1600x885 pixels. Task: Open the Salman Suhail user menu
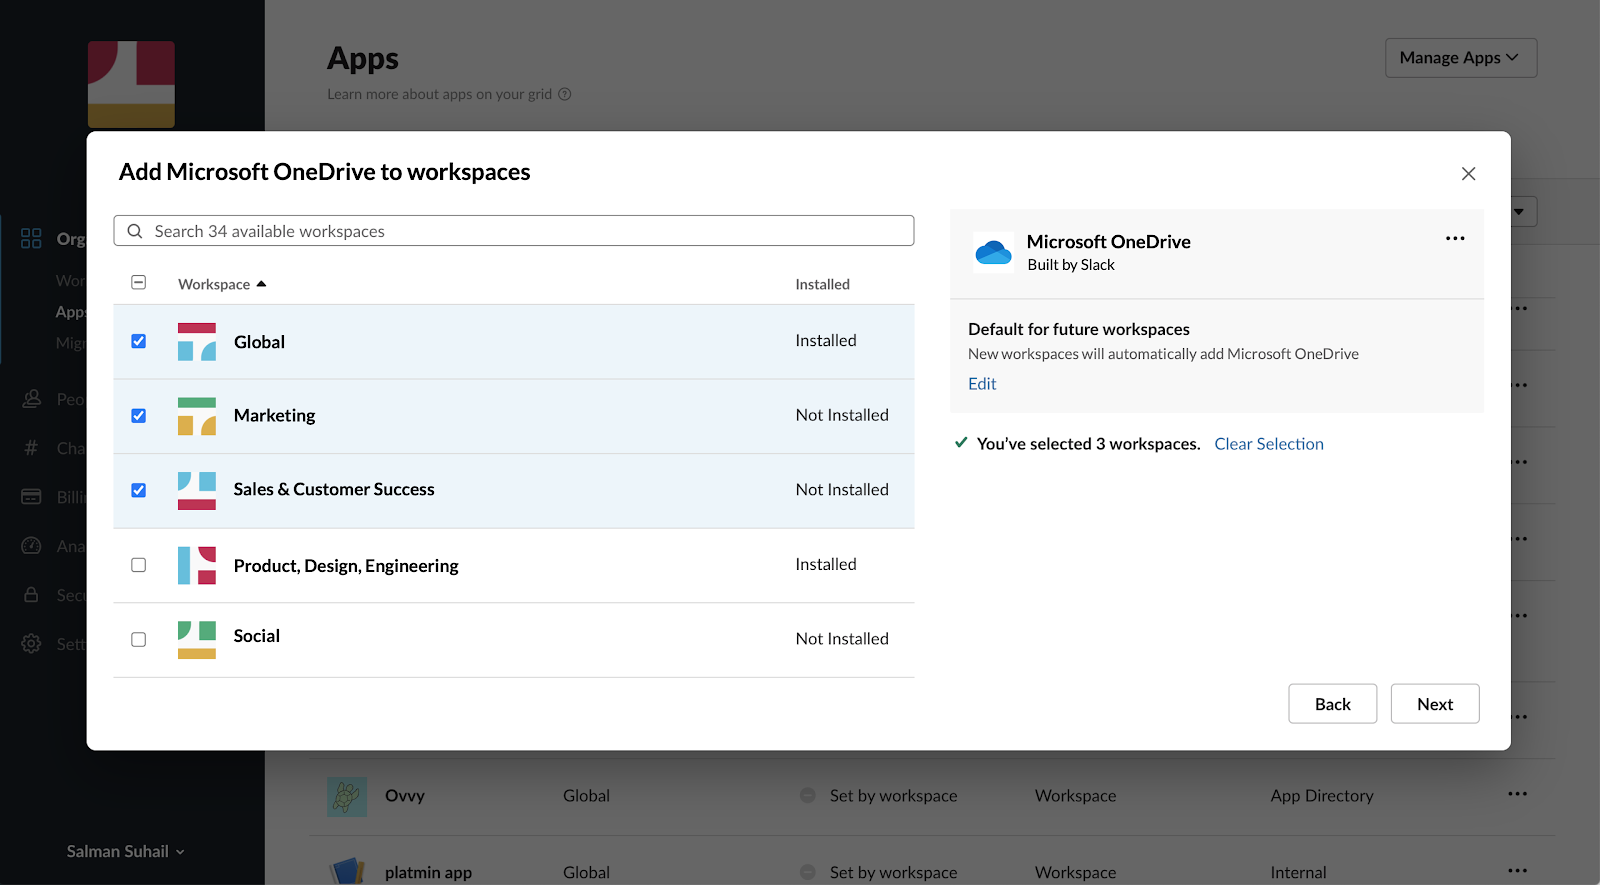click(125, 852)
